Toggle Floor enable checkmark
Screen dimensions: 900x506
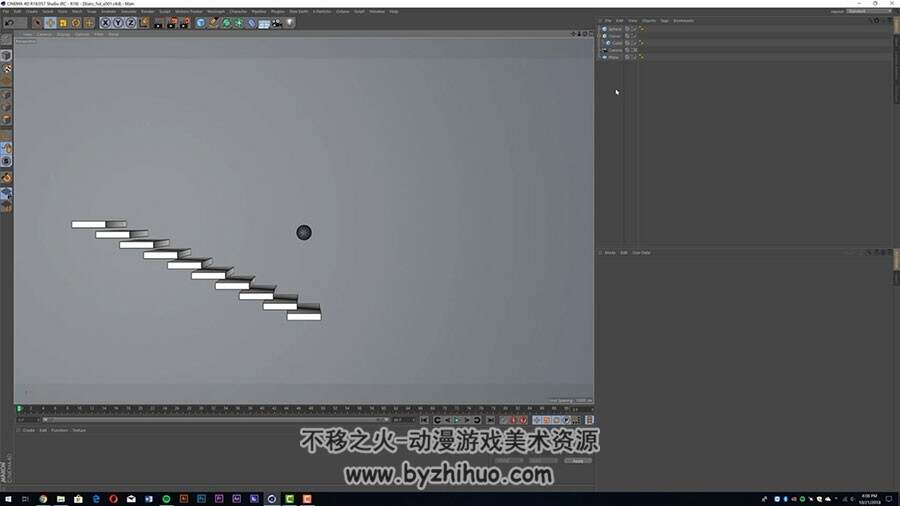tap(634, 57)
